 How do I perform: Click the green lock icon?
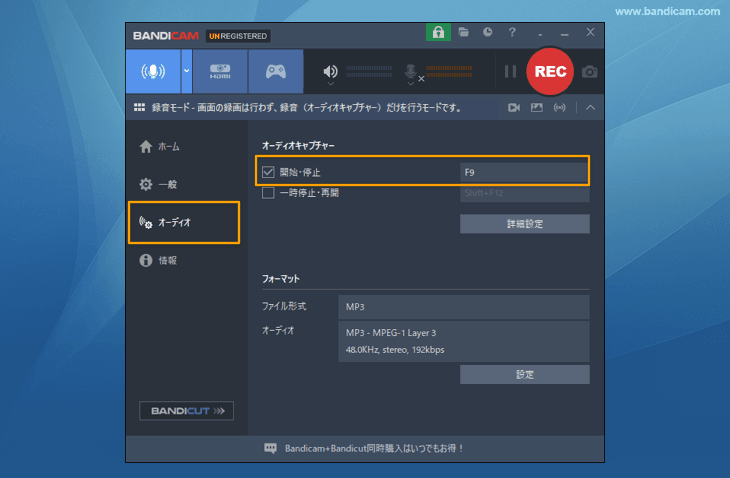438,32
